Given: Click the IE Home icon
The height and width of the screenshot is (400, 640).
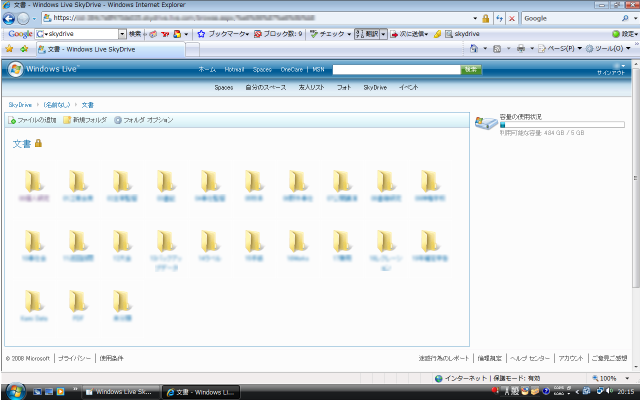Looking at the screenshot, I should click(474, 49).
